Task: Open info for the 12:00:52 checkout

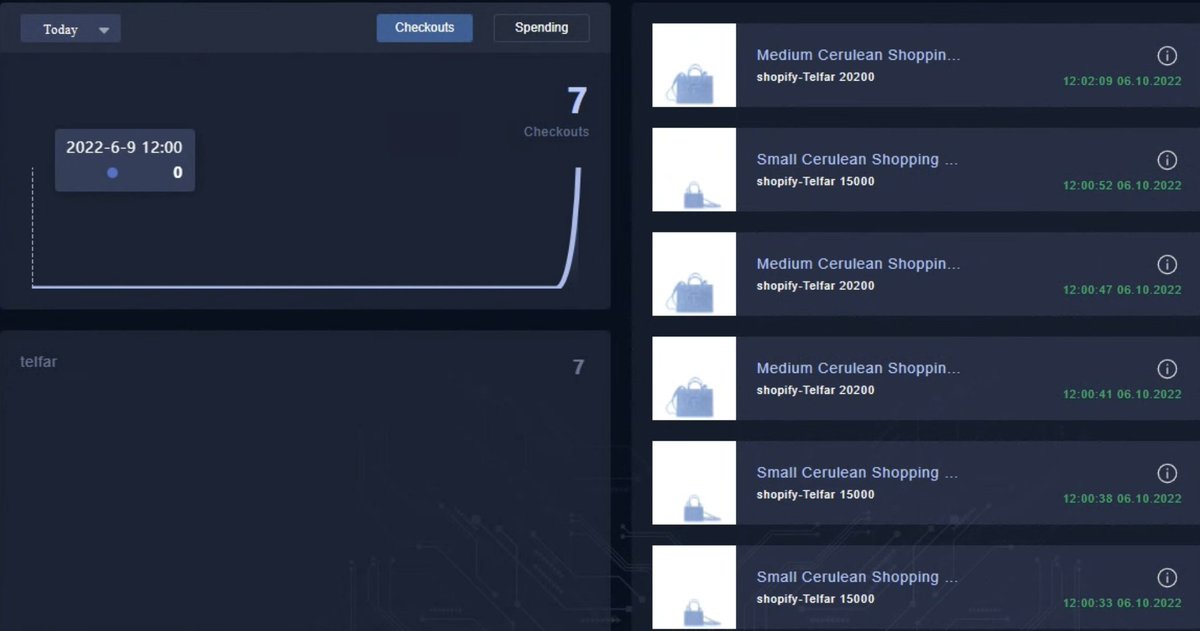Action: click(1166, 160)
